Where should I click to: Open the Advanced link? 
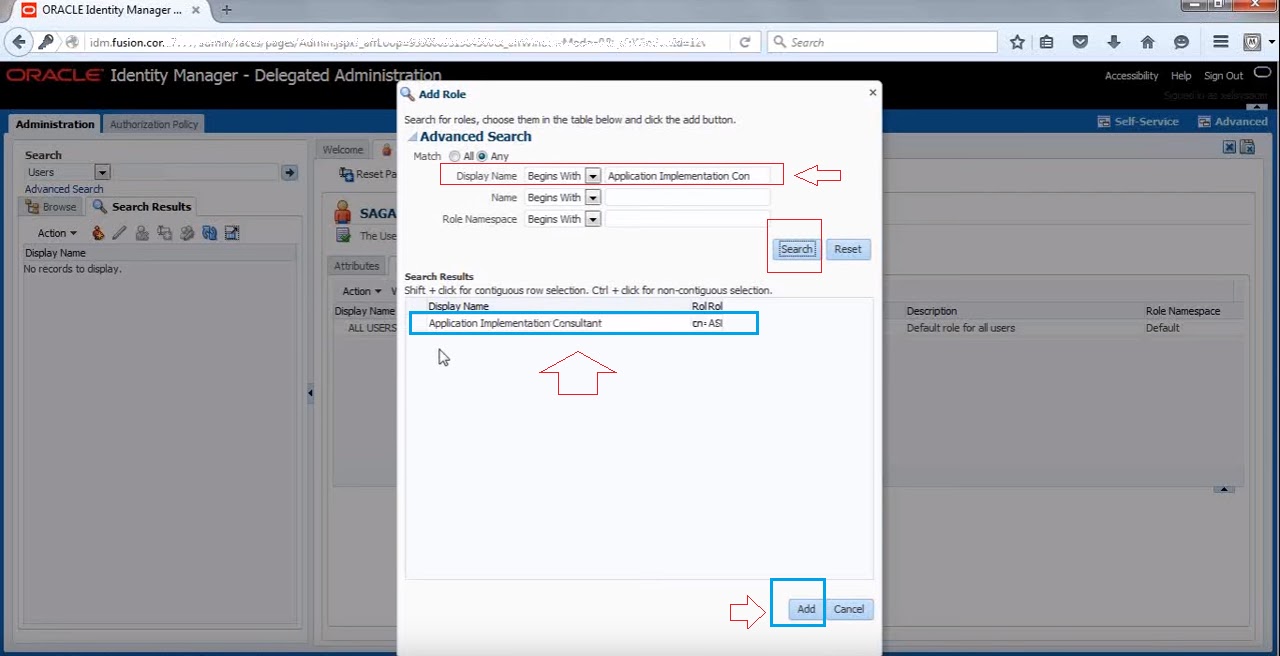coord(1232,121)
